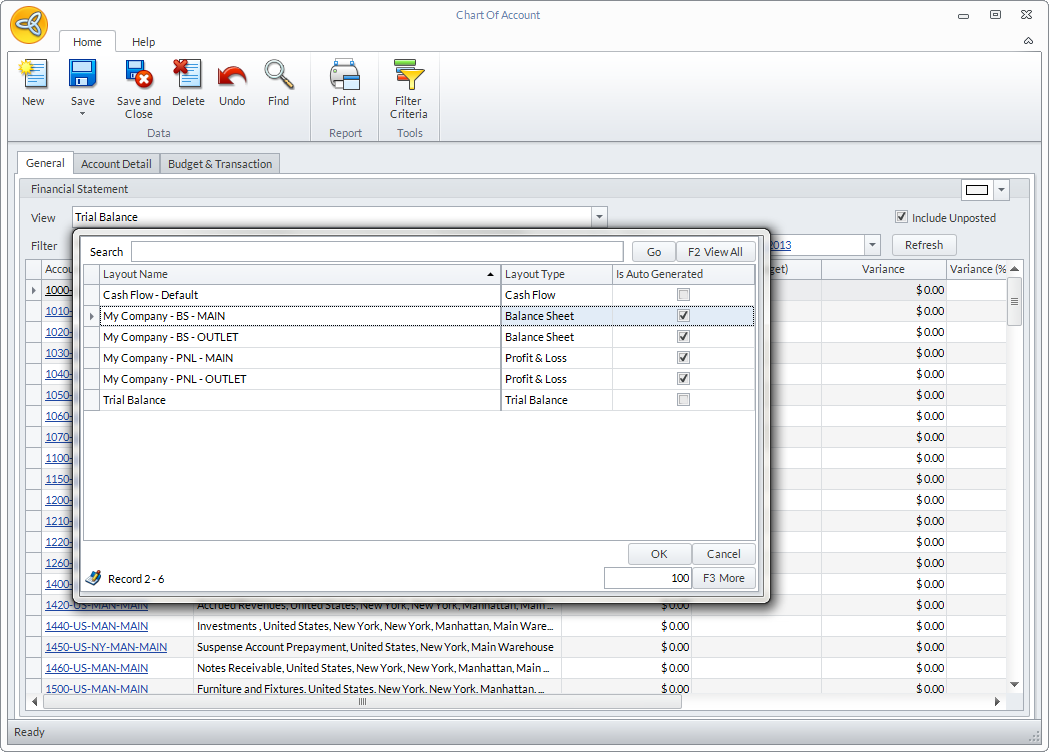Toggle the Include Unposted checkbox

tap(901, 217)
